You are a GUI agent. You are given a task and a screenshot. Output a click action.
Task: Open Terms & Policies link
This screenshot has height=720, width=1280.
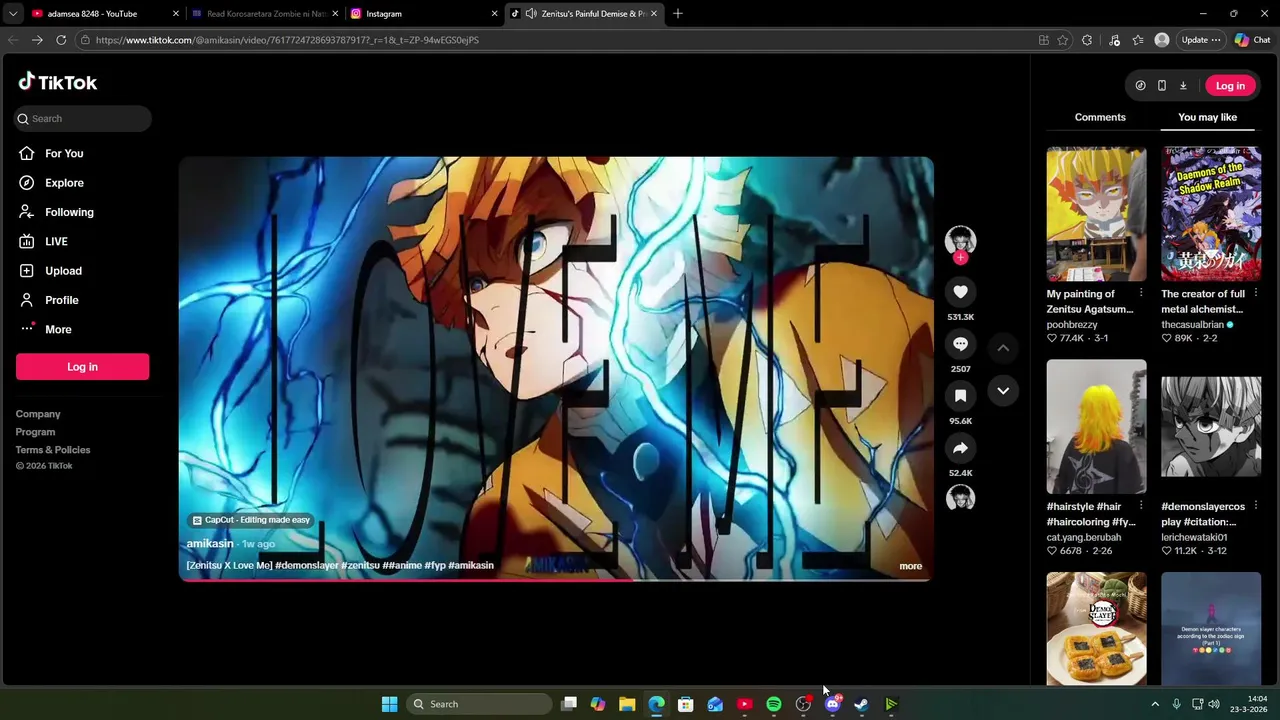pos(53,450)
